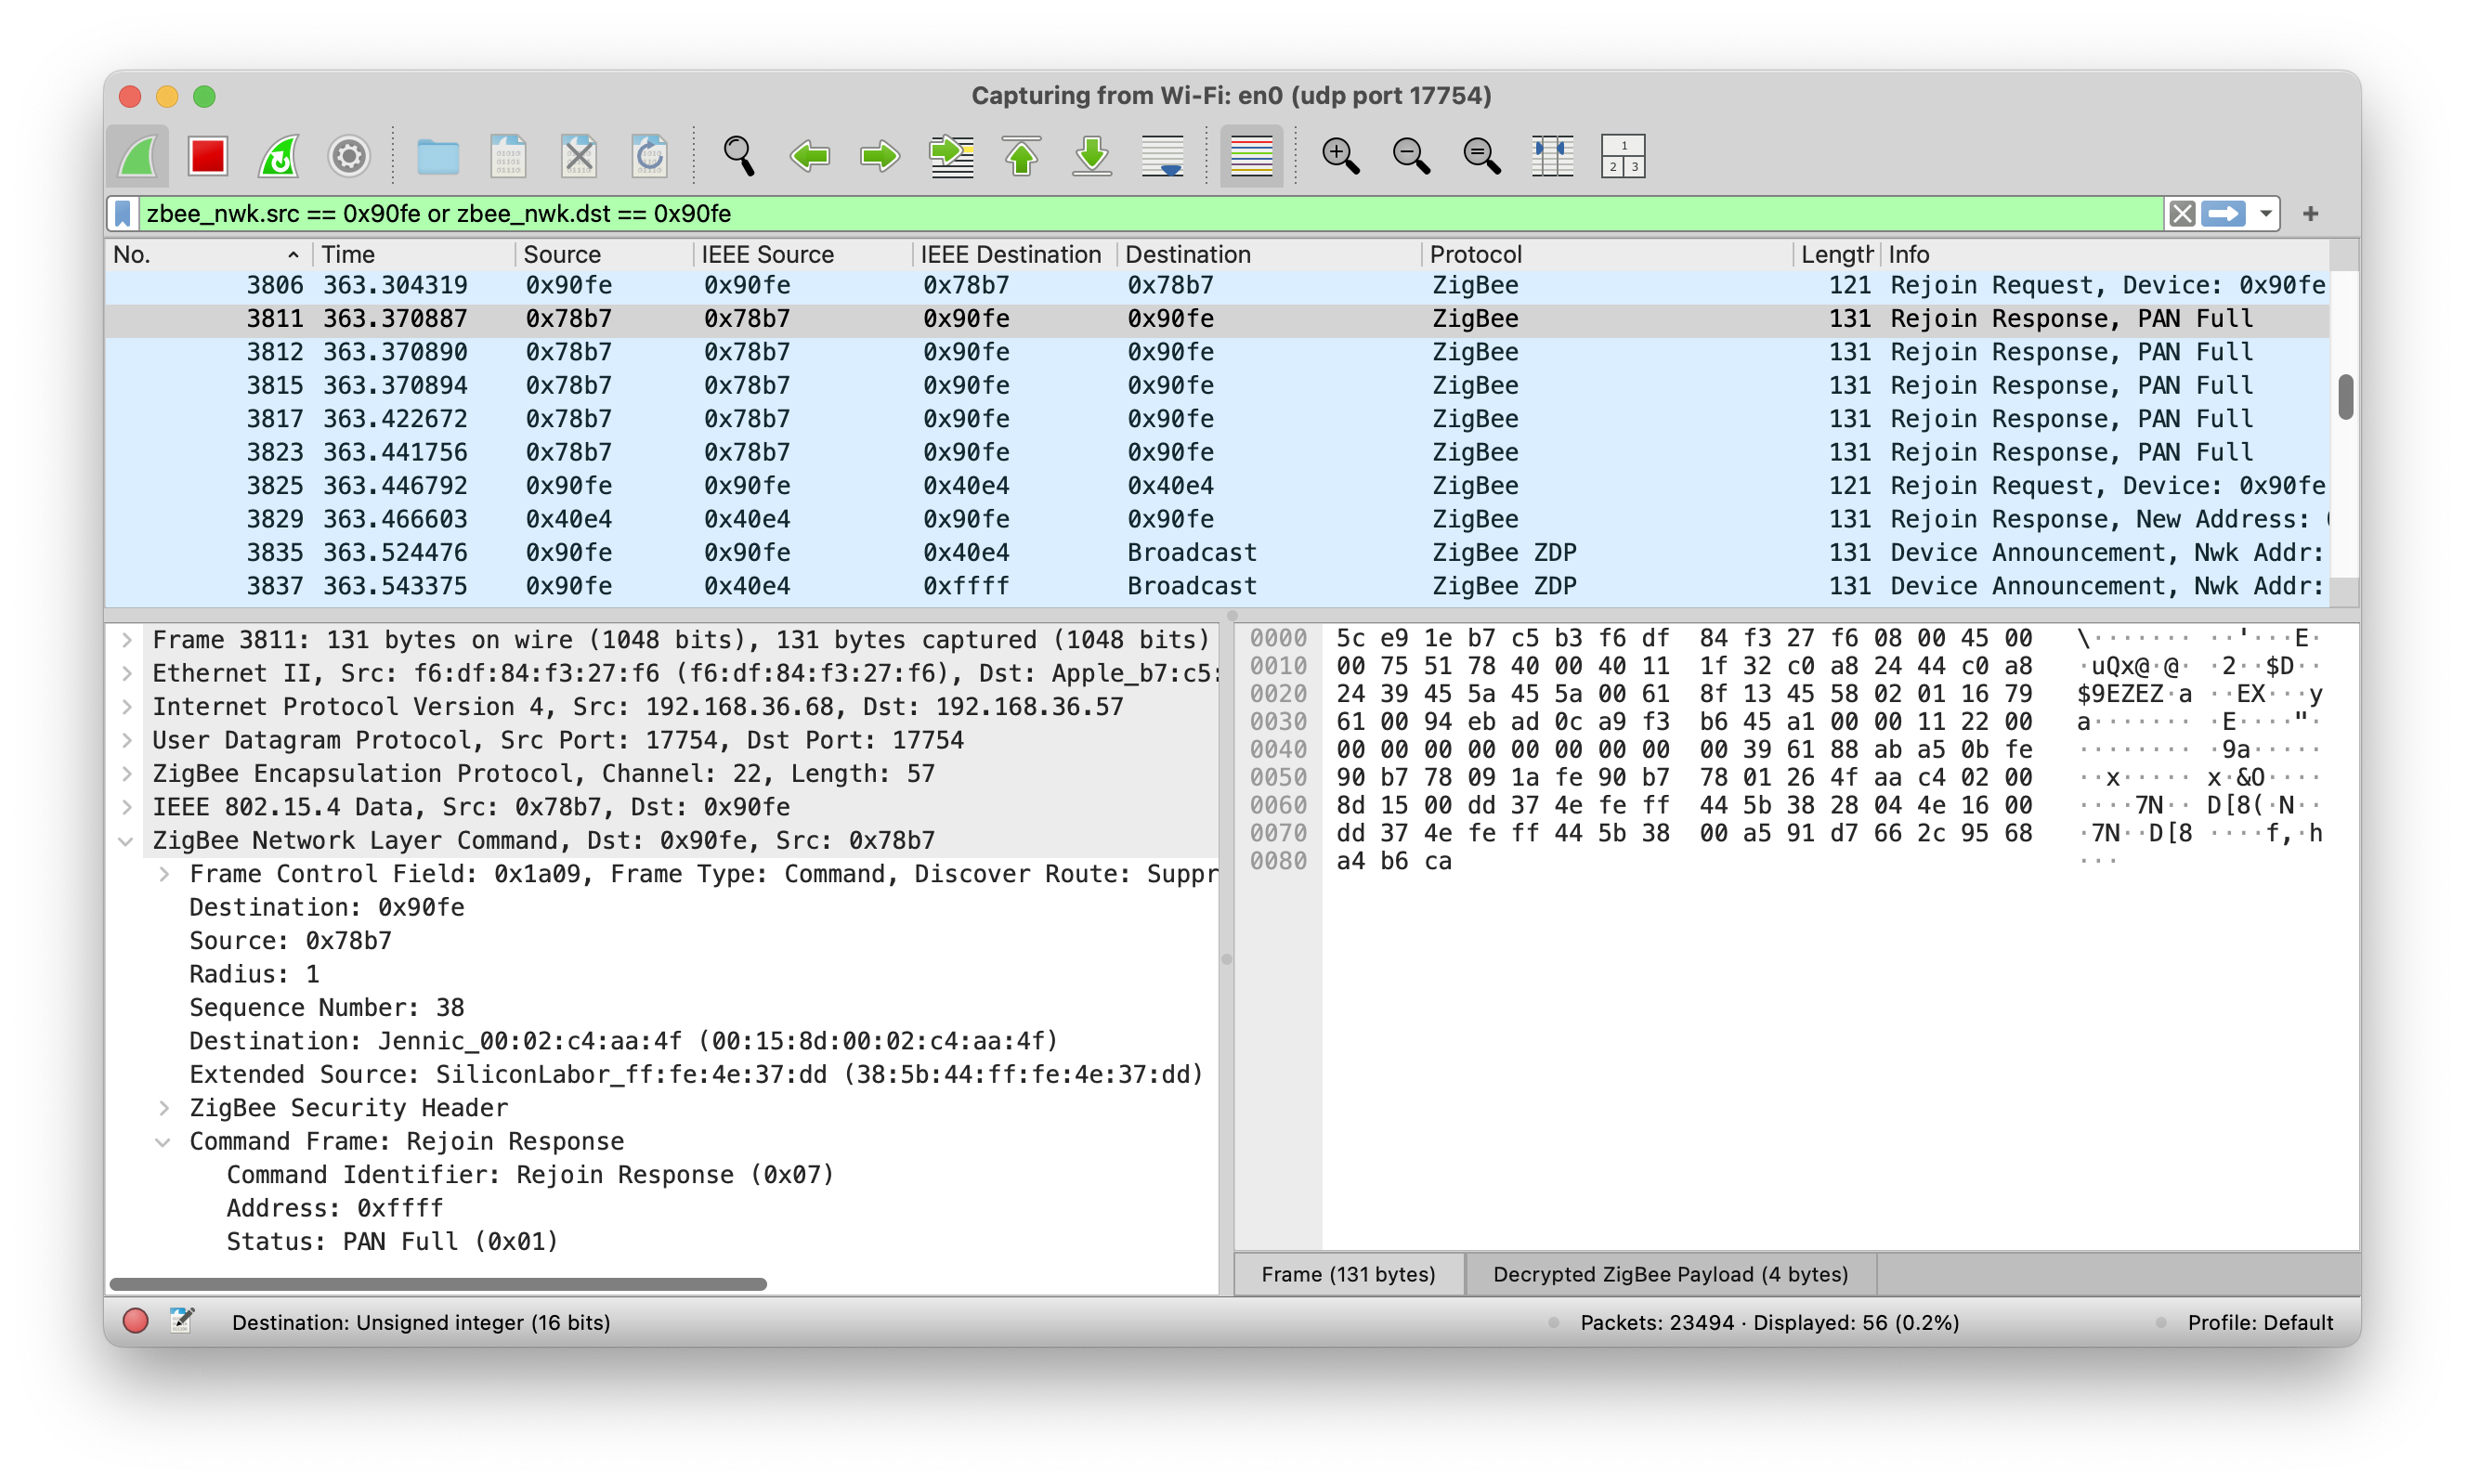Screen dimensions: 2465x1484
Task: Click into the display filter field
Action: tap(1150, 214)
